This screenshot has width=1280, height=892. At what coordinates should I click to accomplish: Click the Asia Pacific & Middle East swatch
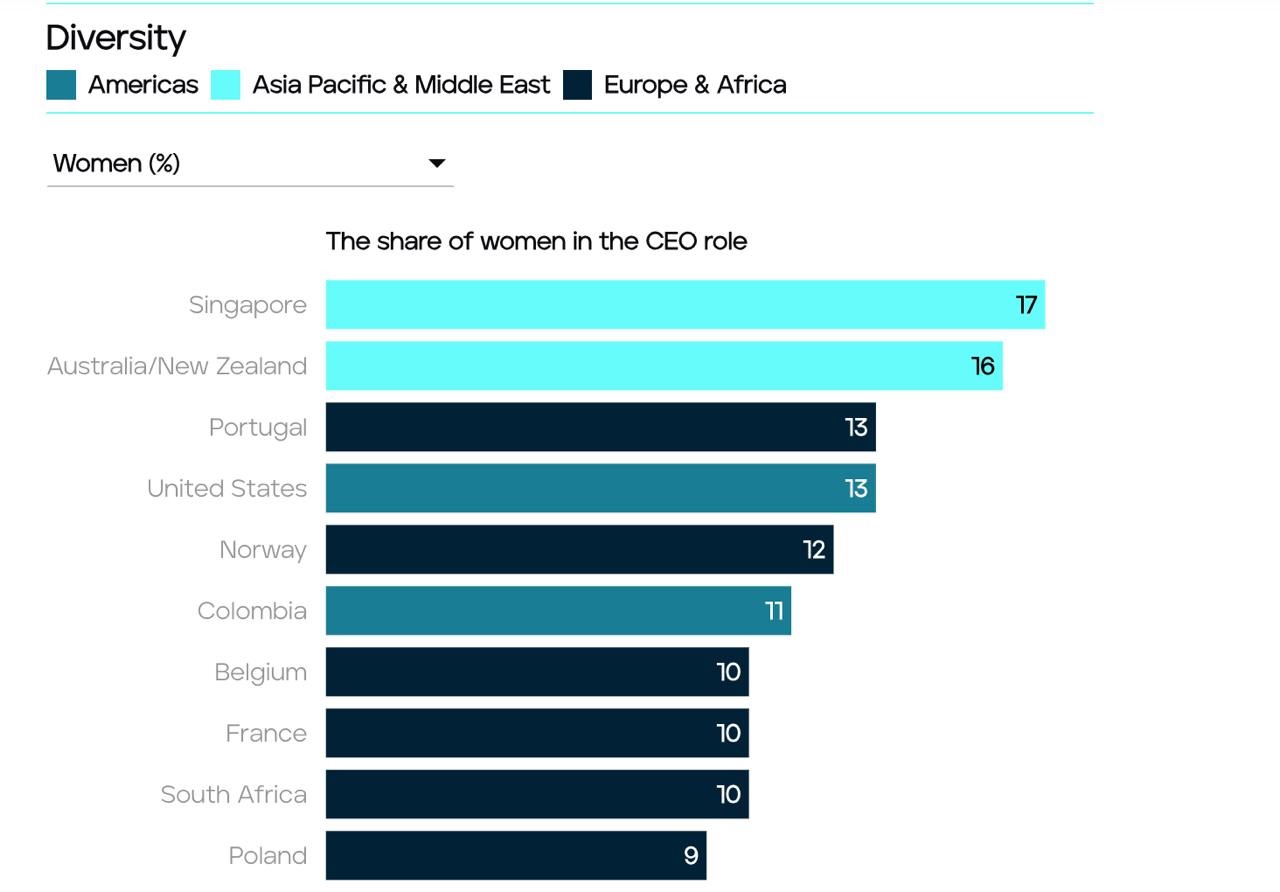click(x=225, y=85)
